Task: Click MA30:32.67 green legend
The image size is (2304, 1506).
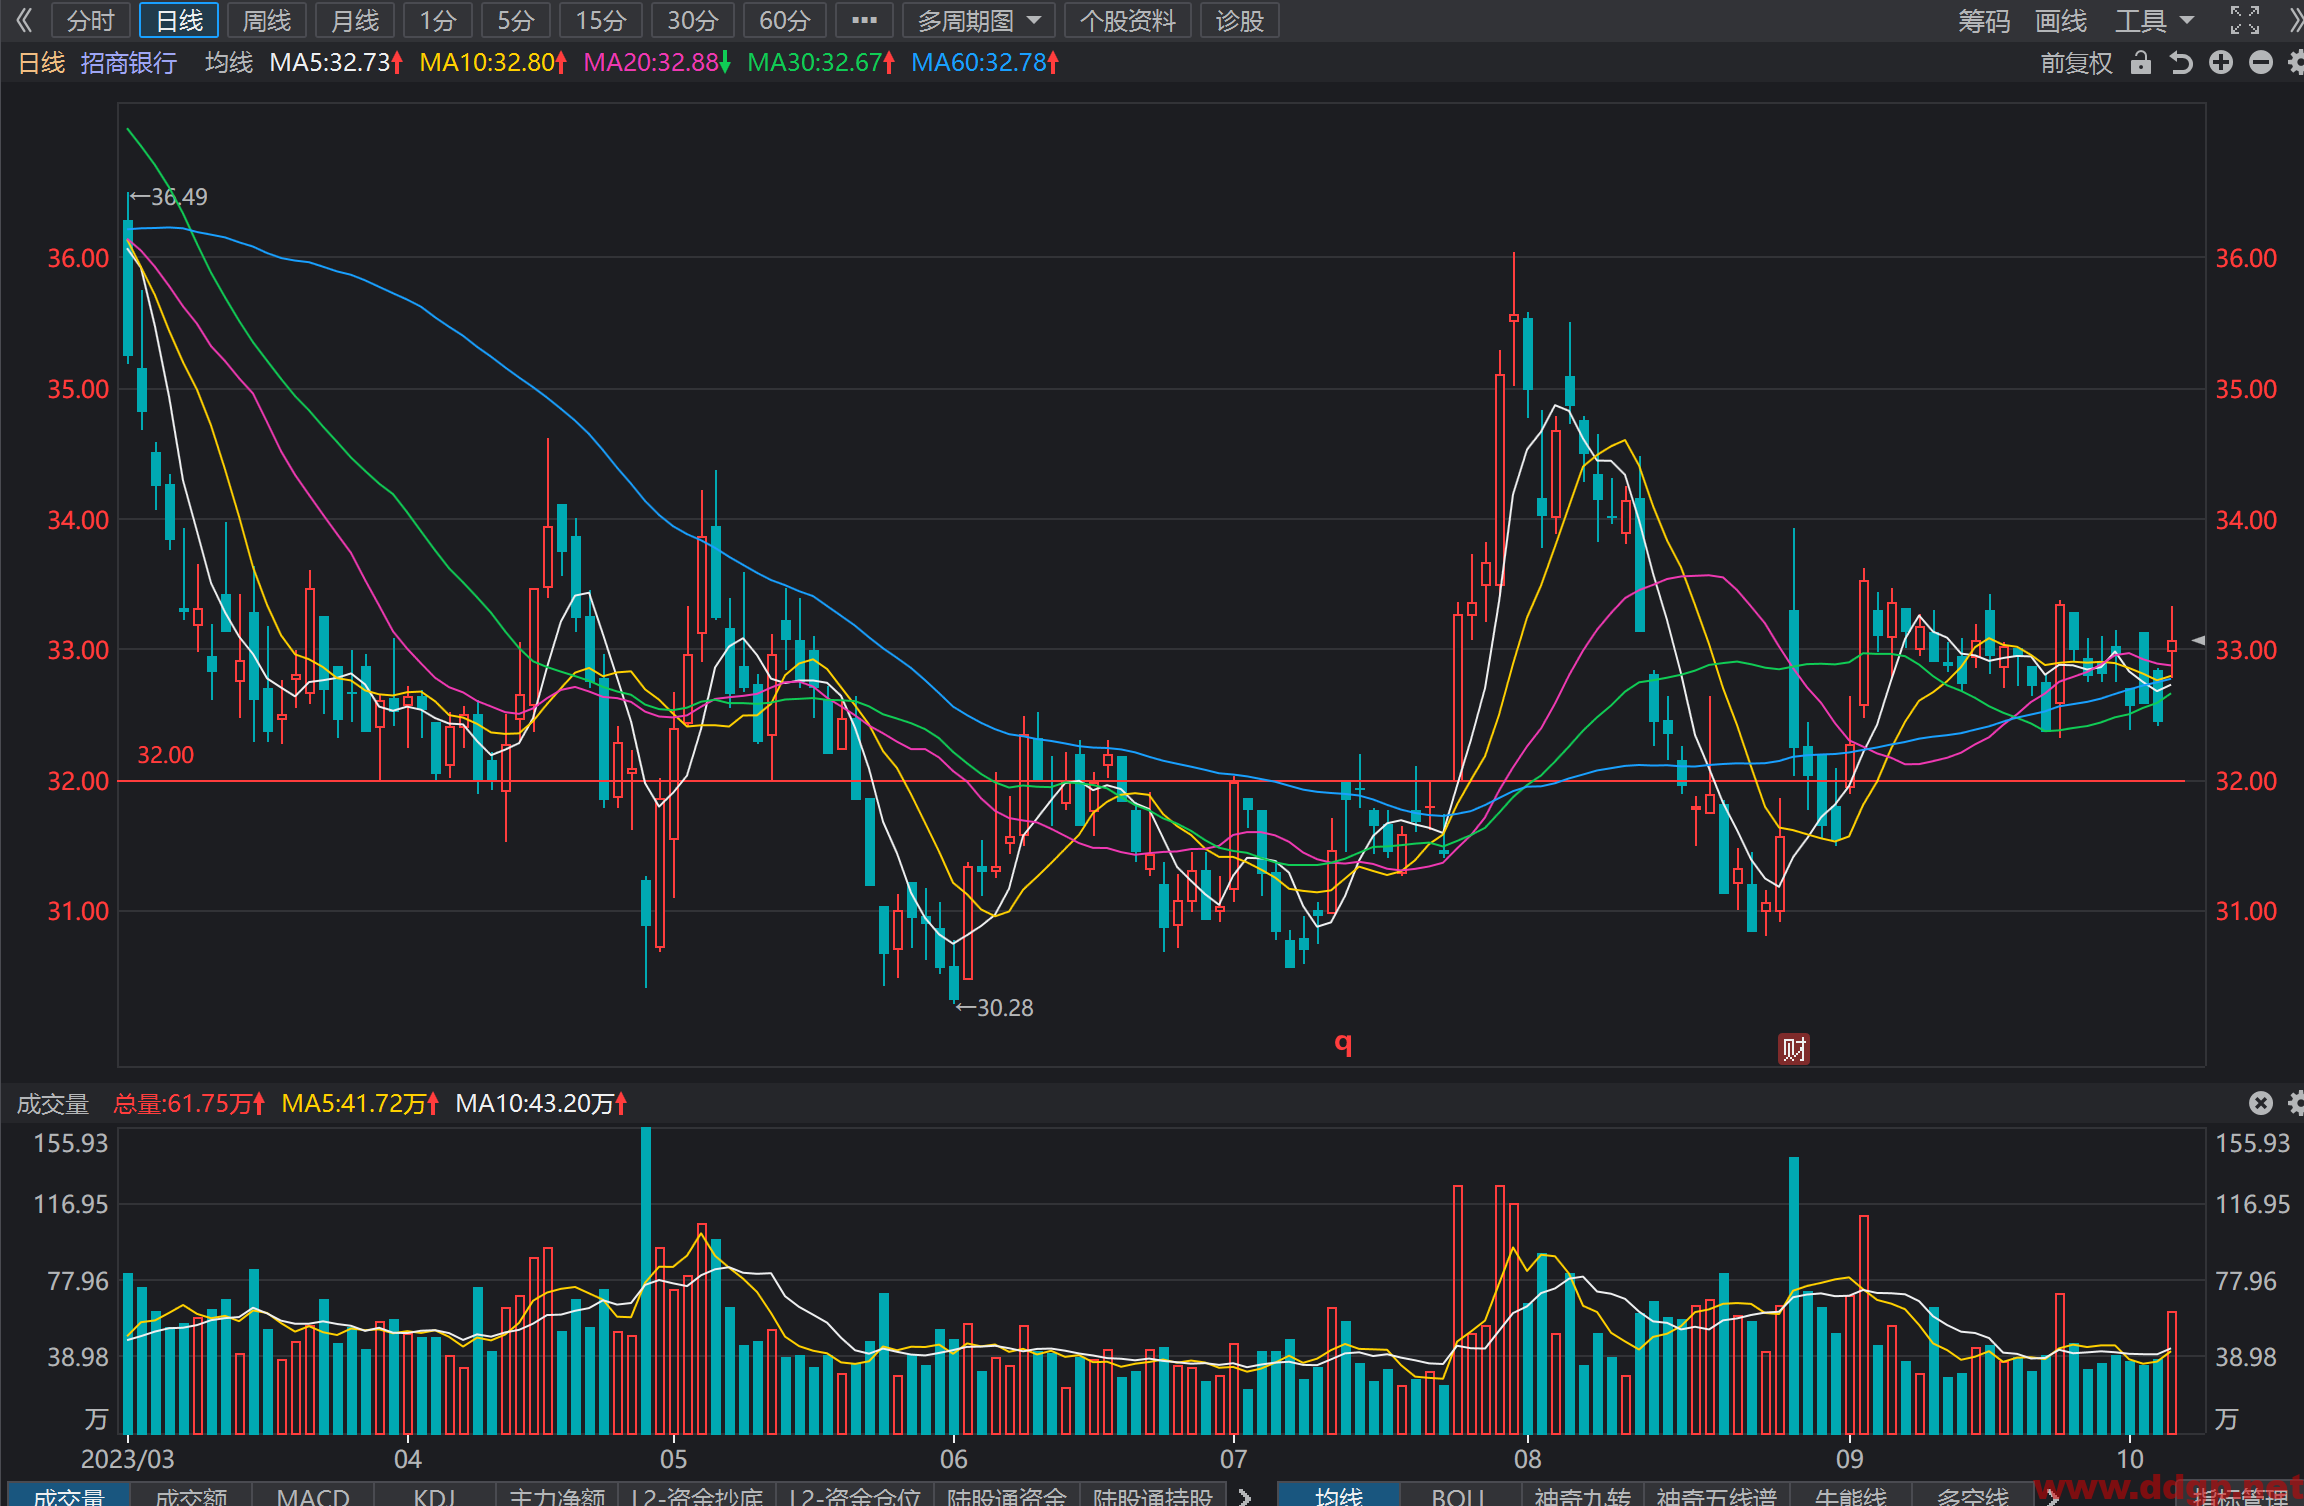Action: point(821,63)
